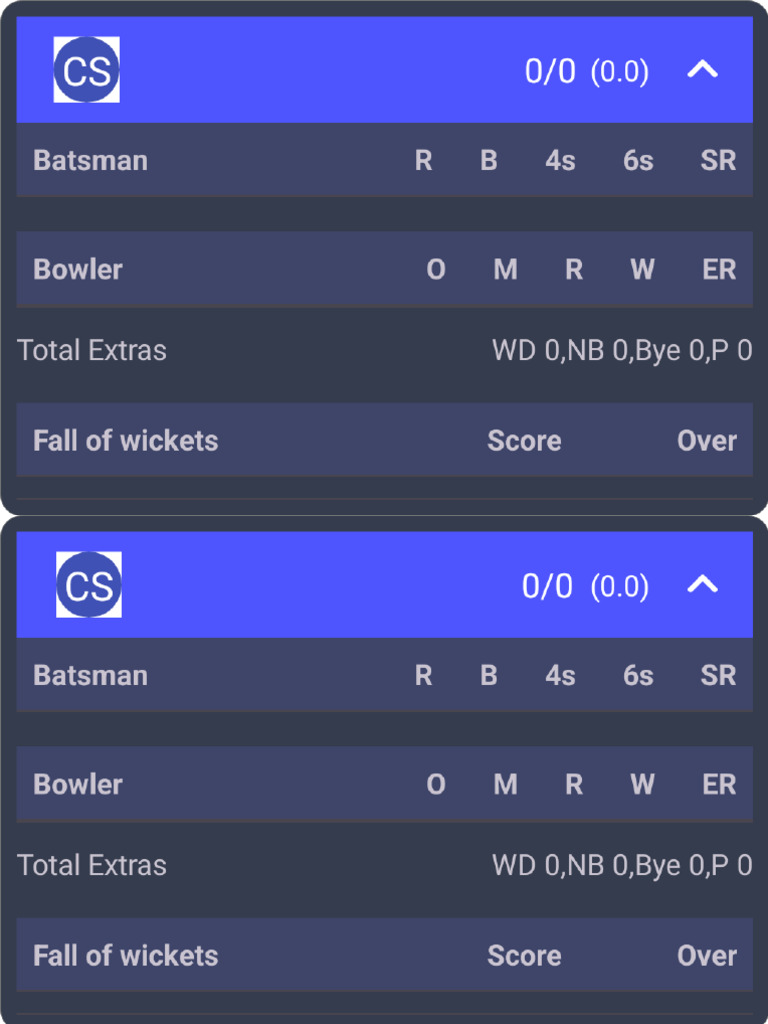768x1024 pixels.
Task: Click the 4s column in lower Batsman row
Action: point(560,676)
